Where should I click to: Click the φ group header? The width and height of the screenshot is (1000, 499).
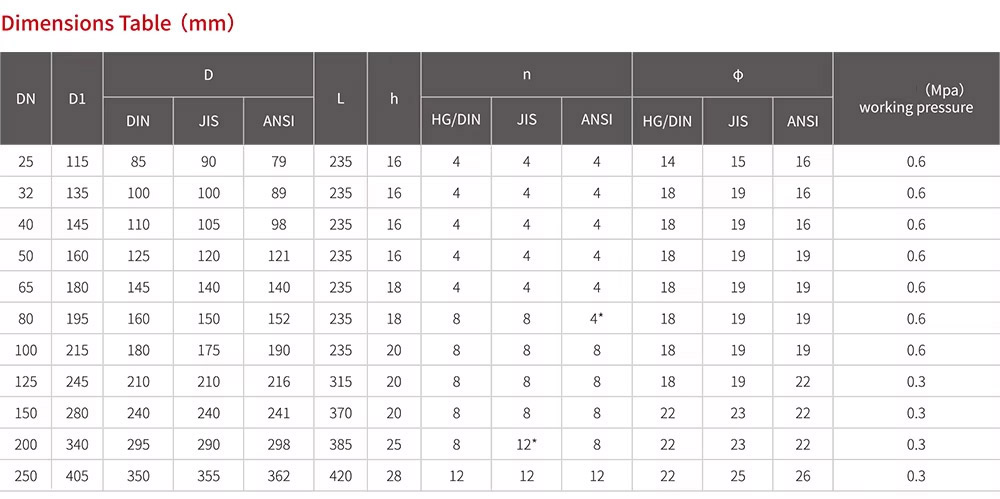click(x=738, y=75)
